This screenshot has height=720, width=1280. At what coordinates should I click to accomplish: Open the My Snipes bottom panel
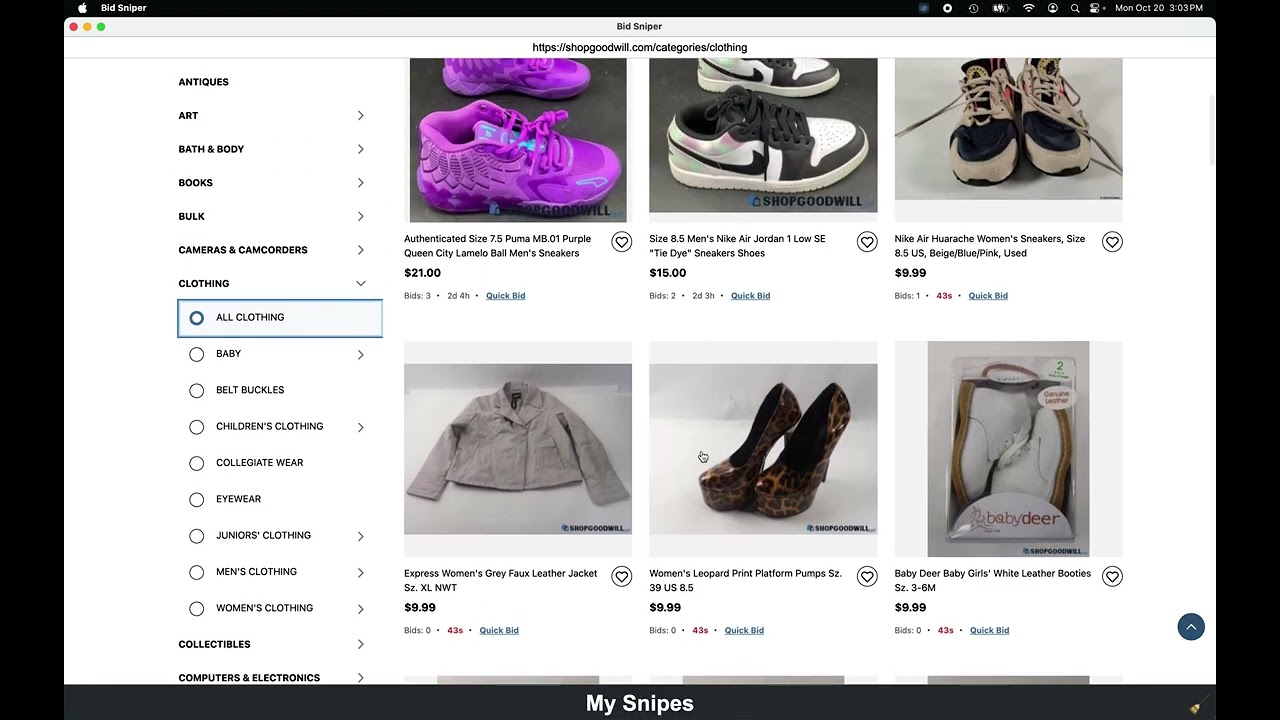click(640, 703)
